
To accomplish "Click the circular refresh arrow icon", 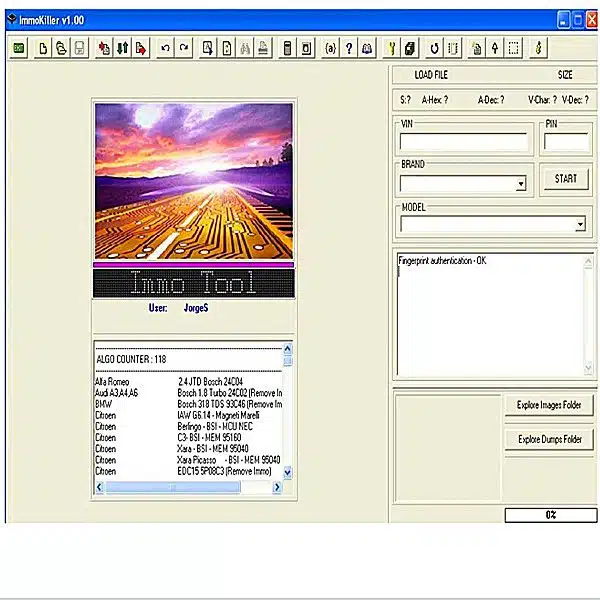I will [x=434, y=47].
